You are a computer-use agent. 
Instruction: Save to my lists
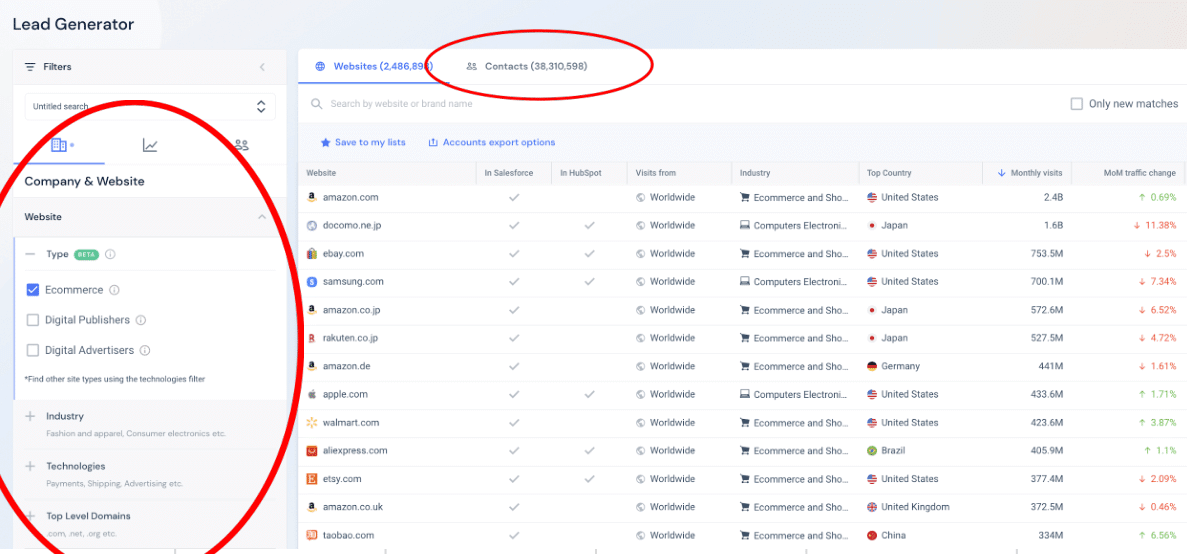[363, 142]
